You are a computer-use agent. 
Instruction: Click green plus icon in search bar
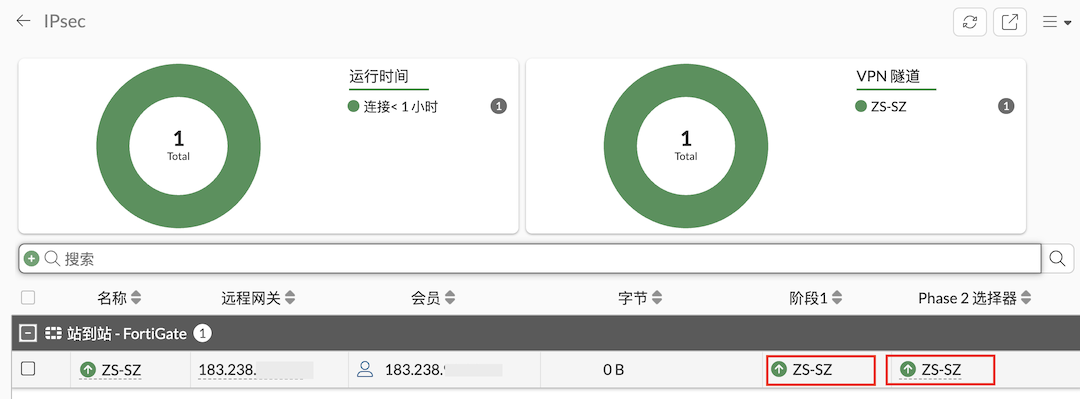31,259
